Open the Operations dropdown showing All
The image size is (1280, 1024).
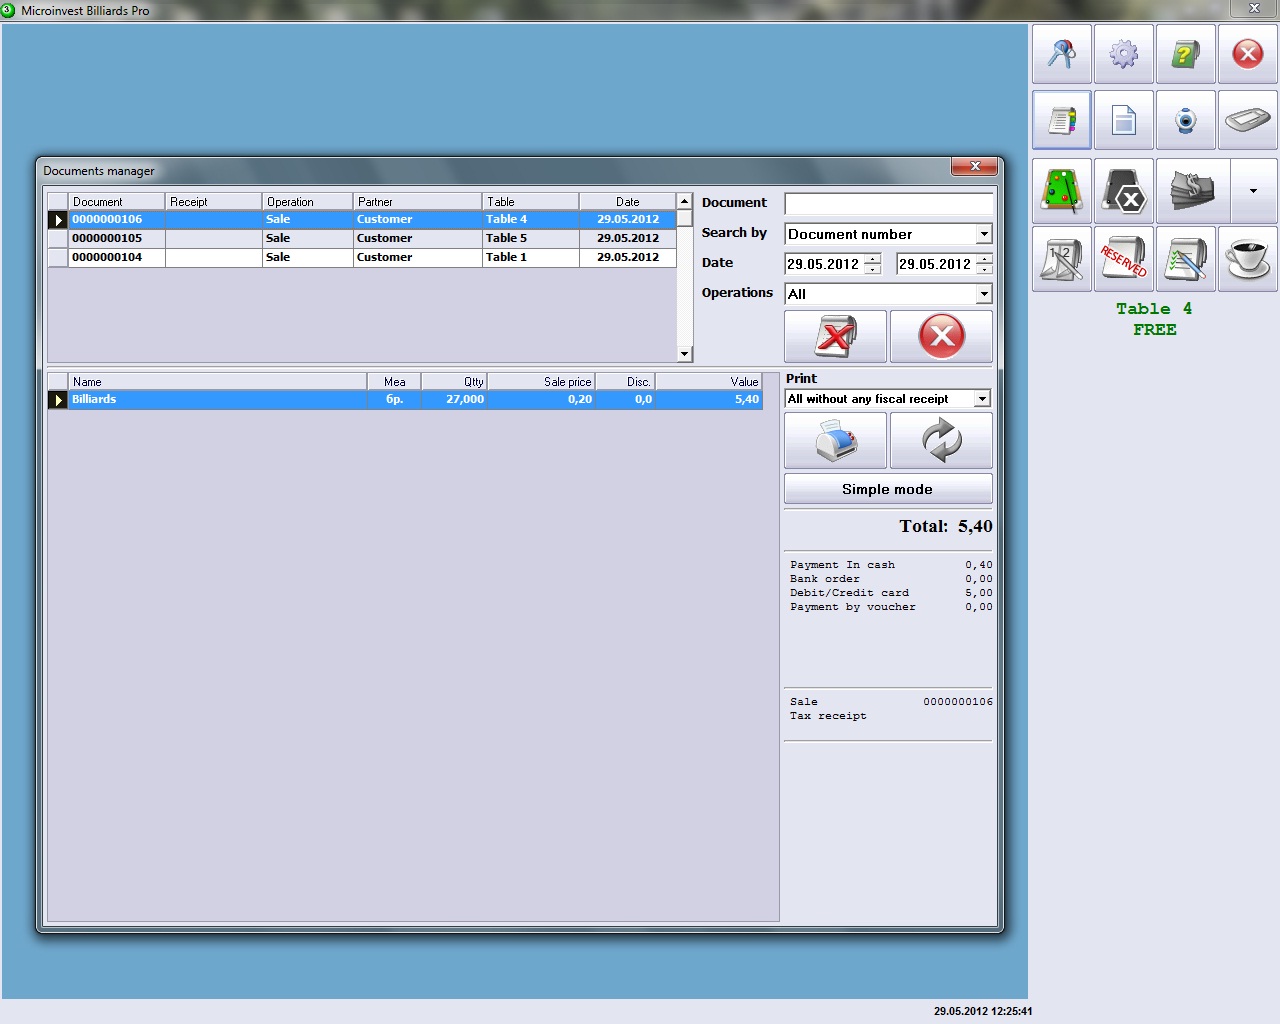984,294
